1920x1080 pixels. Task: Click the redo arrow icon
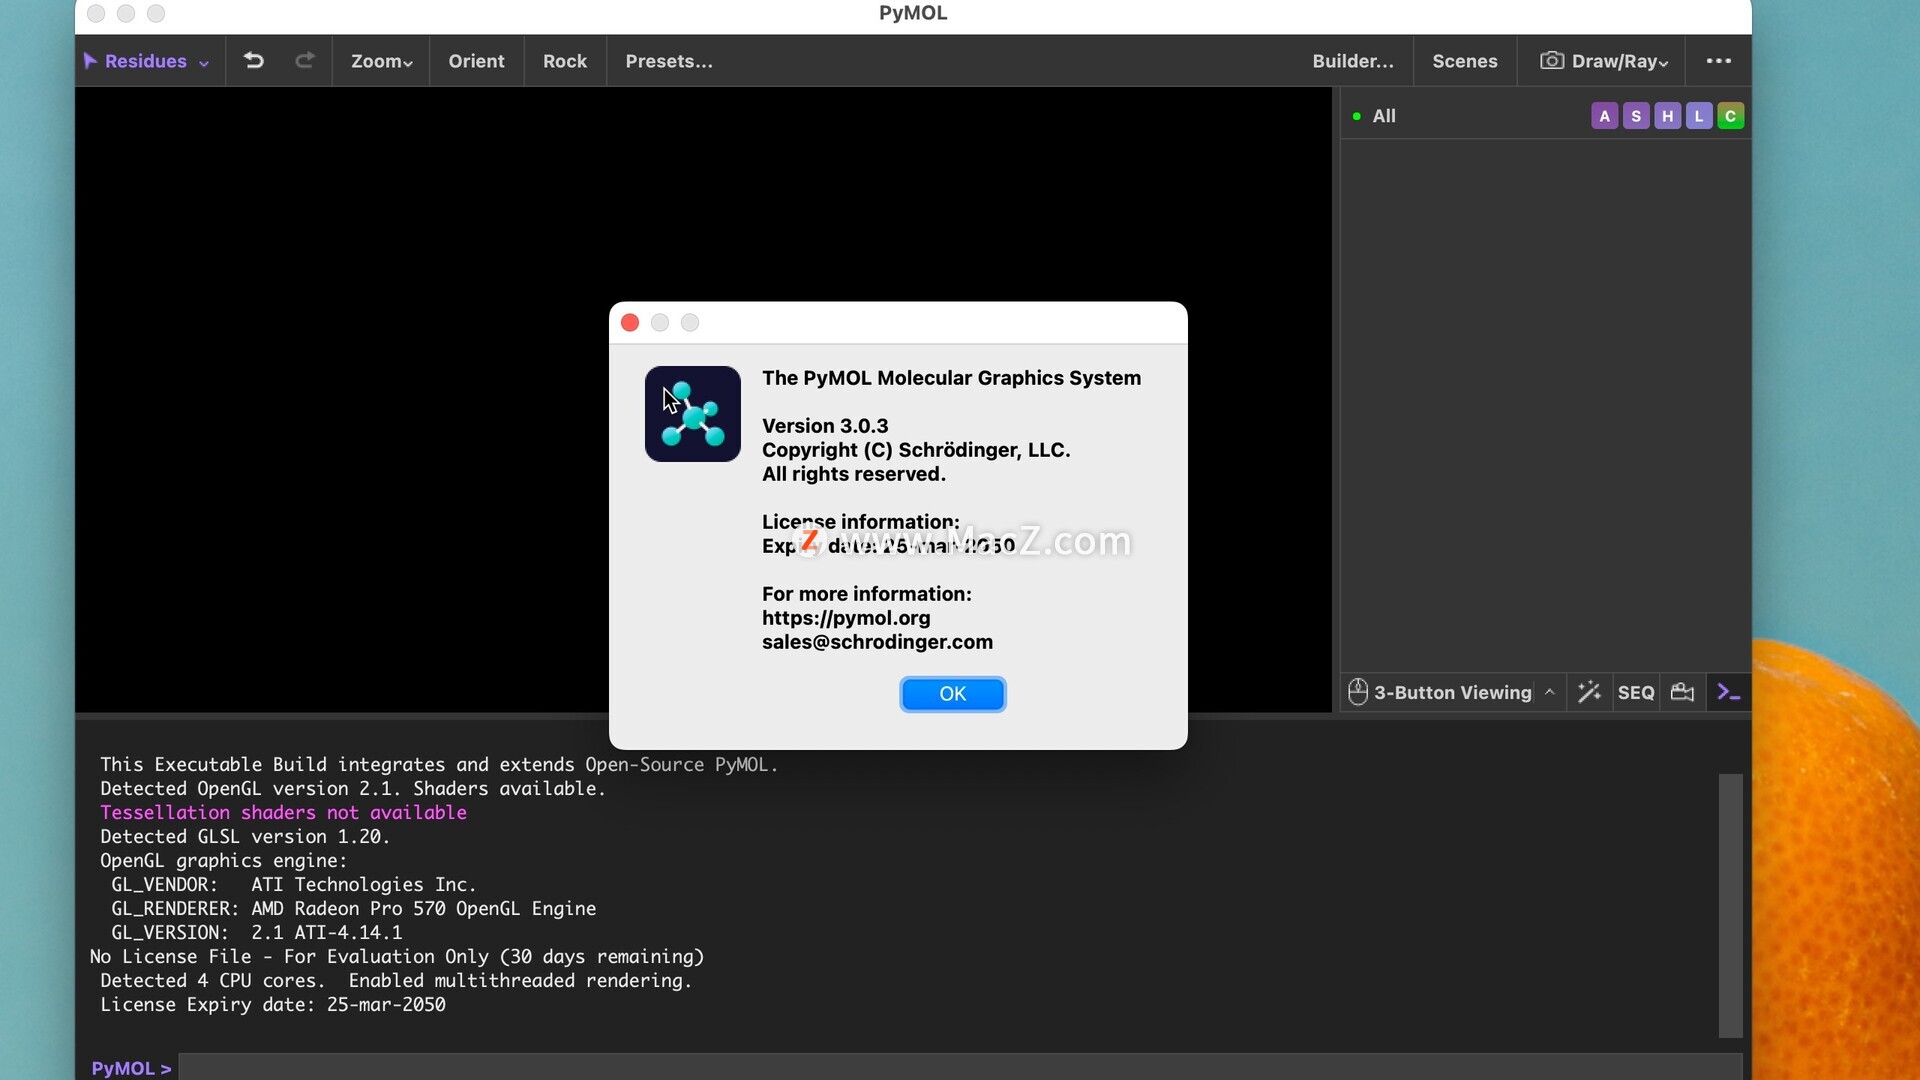[305, 61]
